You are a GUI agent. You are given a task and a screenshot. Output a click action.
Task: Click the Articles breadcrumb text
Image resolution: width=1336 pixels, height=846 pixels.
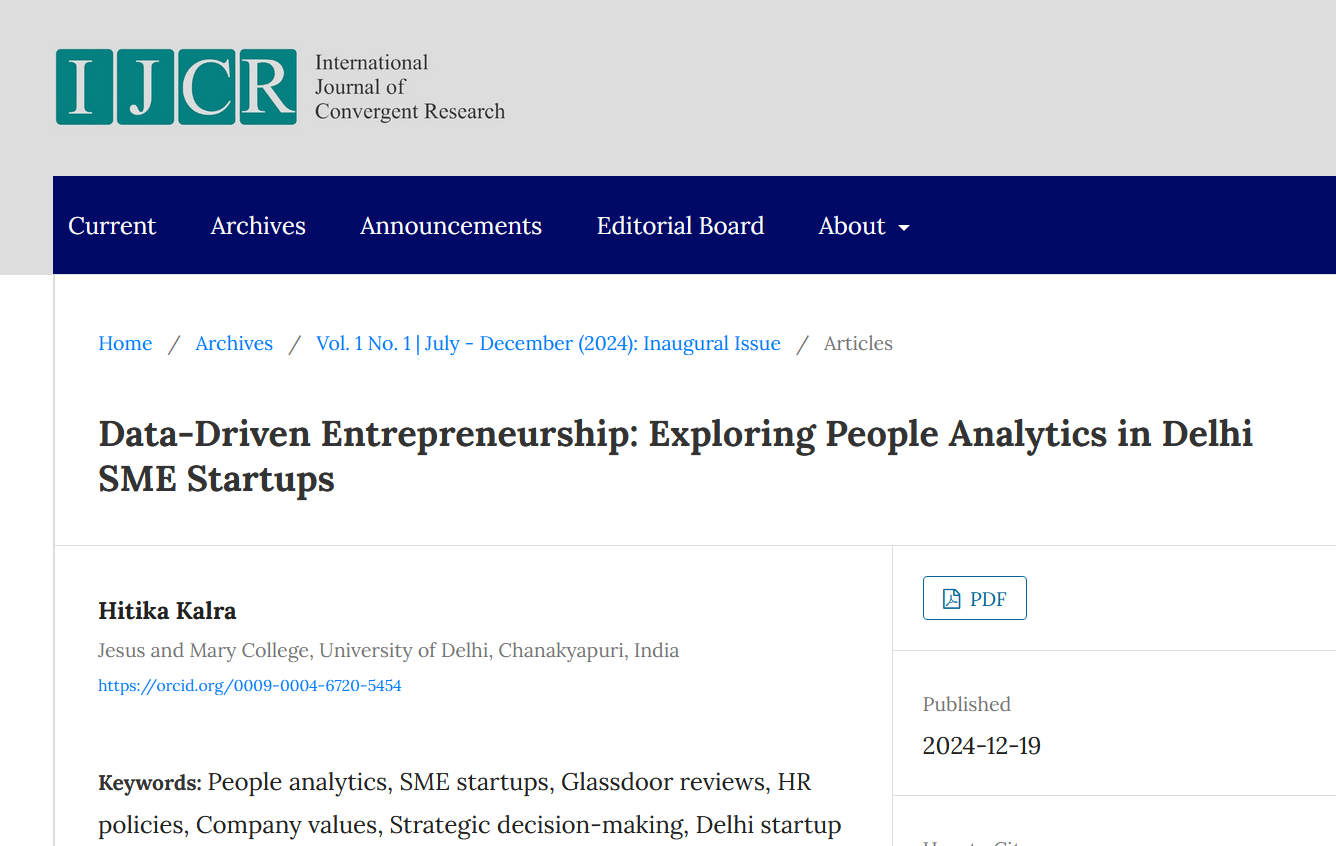[x=858, y=343]
